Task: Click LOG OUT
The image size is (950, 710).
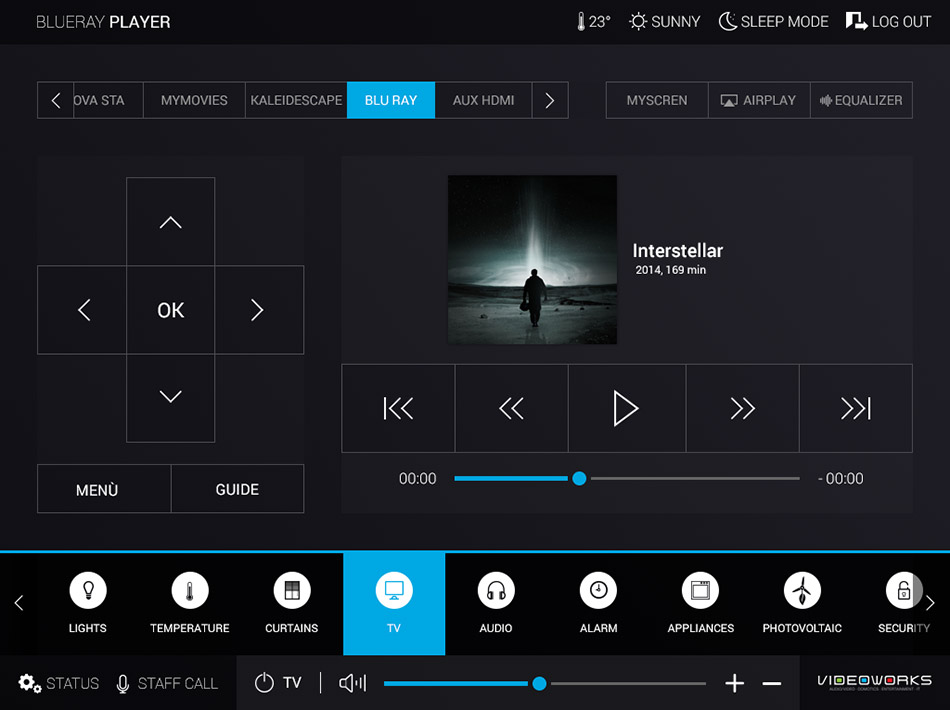Action: click(888, 22)
